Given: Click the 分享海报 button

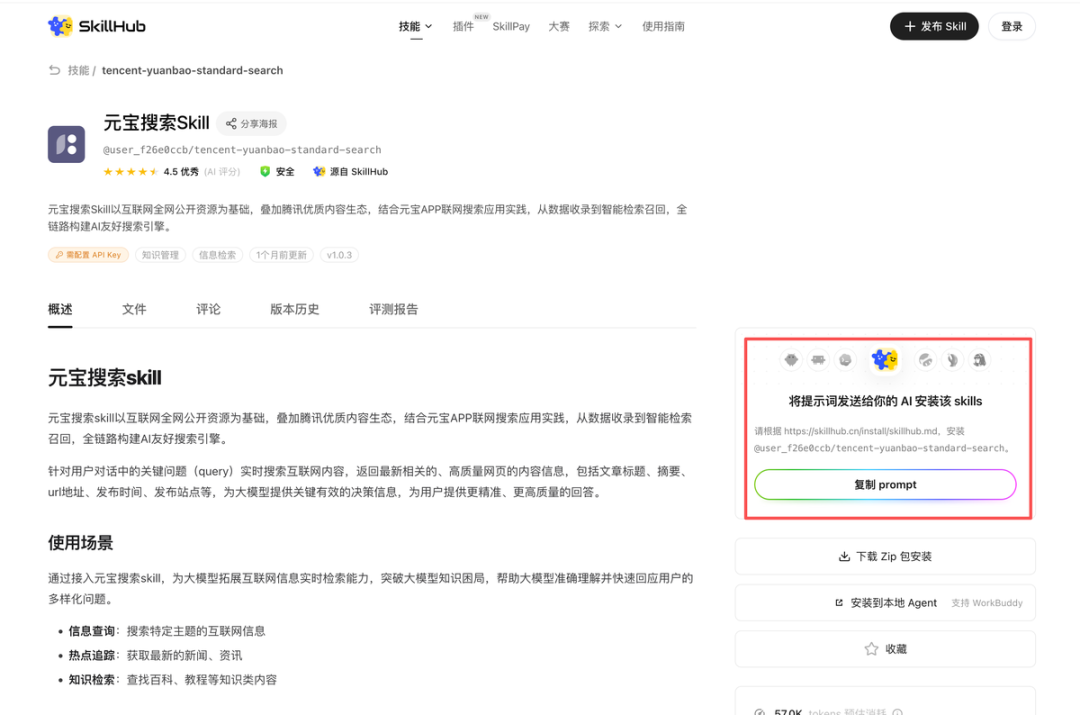Looking at the screenshot, I should [x=251, y=124].
